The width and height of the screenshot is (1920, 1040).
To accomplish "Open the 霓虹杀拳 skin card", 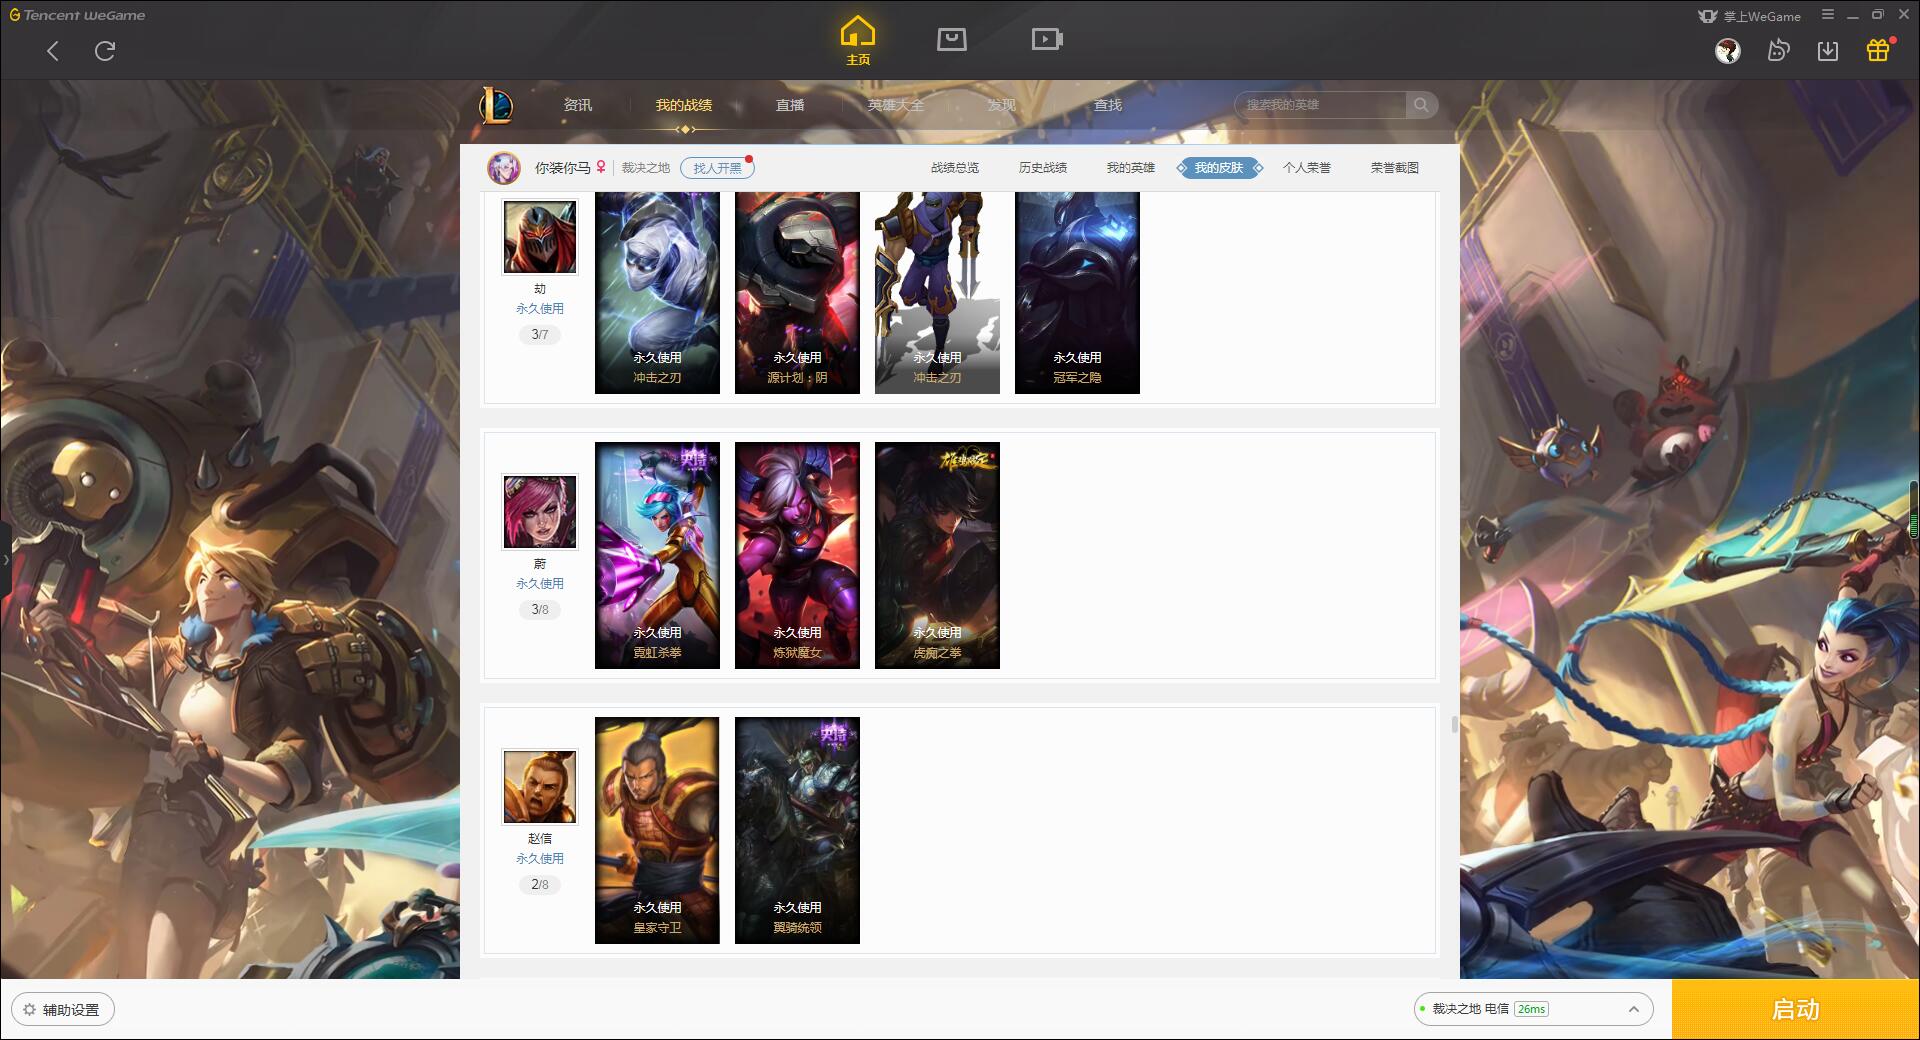I will [x=657, y=555].
